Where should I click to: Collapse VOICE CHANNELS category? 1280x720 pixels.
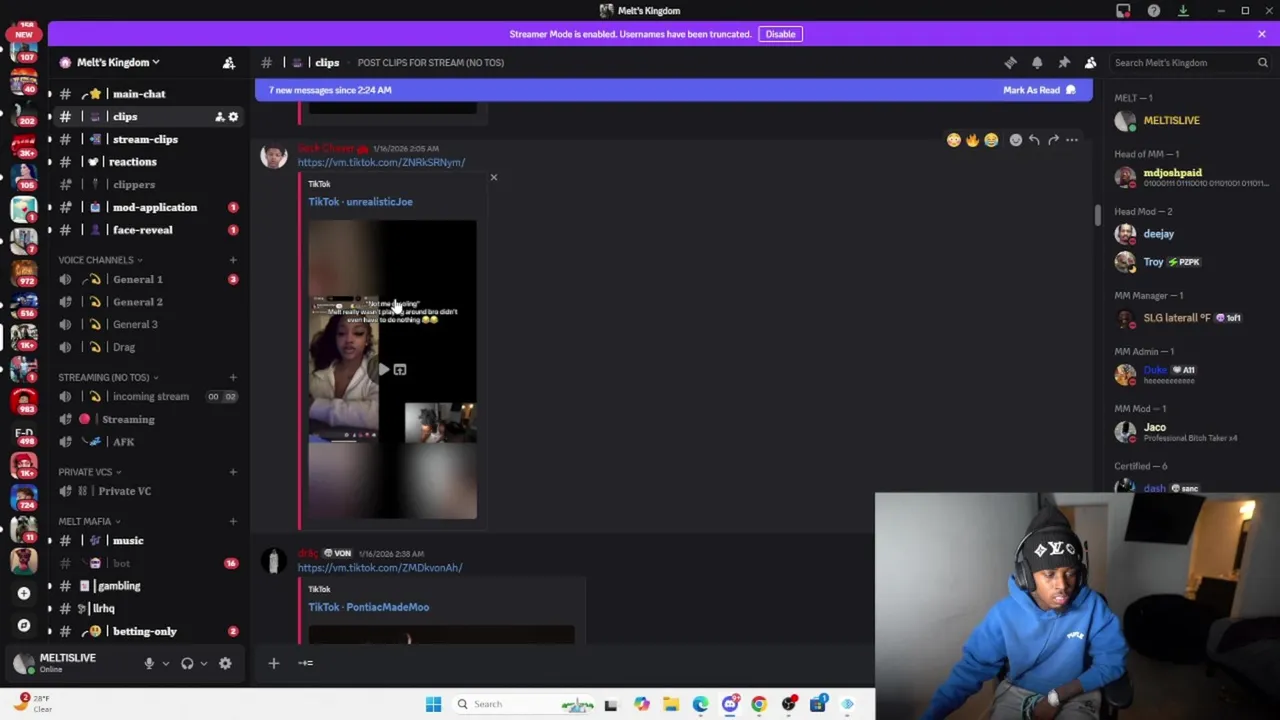click(100, 260)
